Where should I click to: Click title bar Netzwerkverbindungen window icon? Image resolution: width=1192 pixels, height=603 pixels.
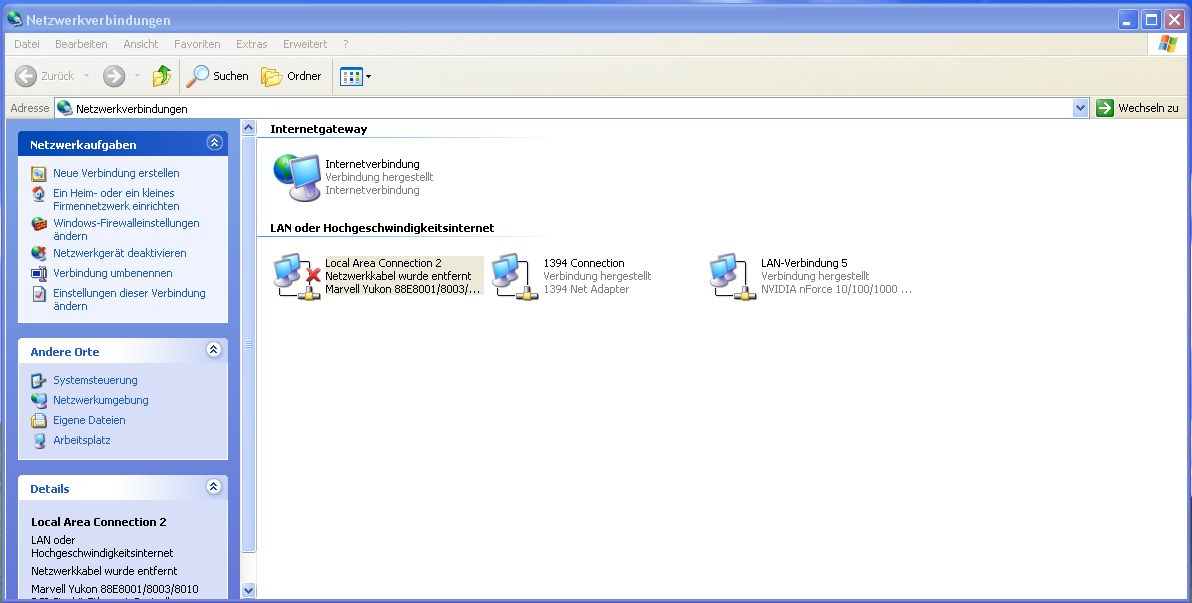pos(14,19)
